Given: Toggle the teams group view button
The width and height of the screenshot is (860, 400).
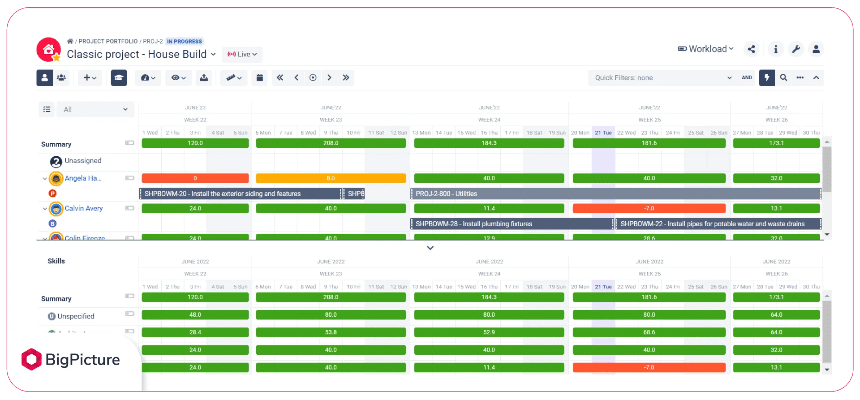Looking at the screenshot, I should pyautogui.click(x=62, y=77).
